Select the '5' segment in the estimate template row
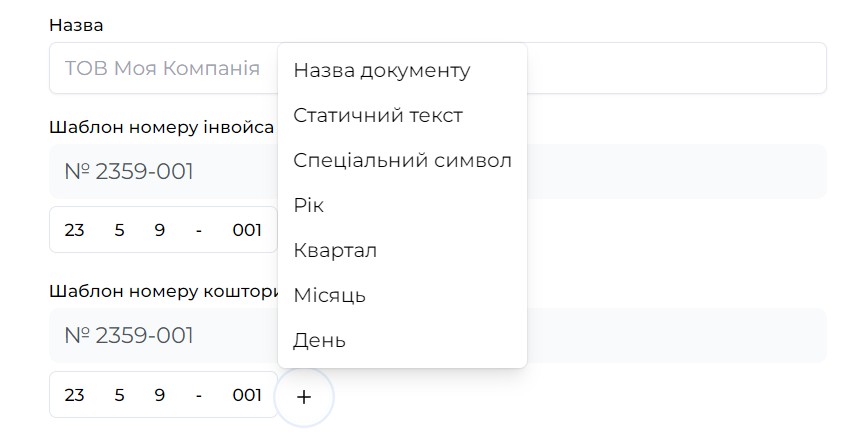Viewport: 847px width, 435px height. (120, 395)
